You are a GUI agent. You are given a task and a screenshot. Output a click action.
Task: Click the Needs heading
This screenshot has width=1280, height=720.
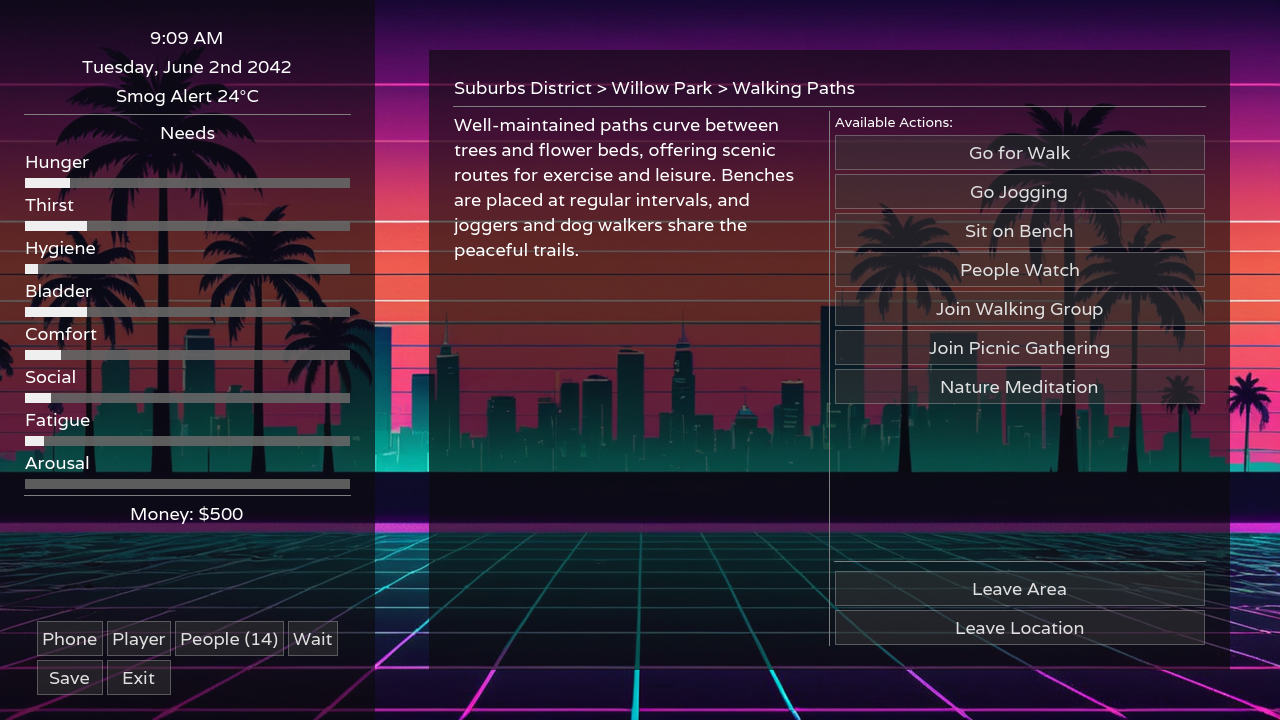pyautogui.click(x=187, y=133)
